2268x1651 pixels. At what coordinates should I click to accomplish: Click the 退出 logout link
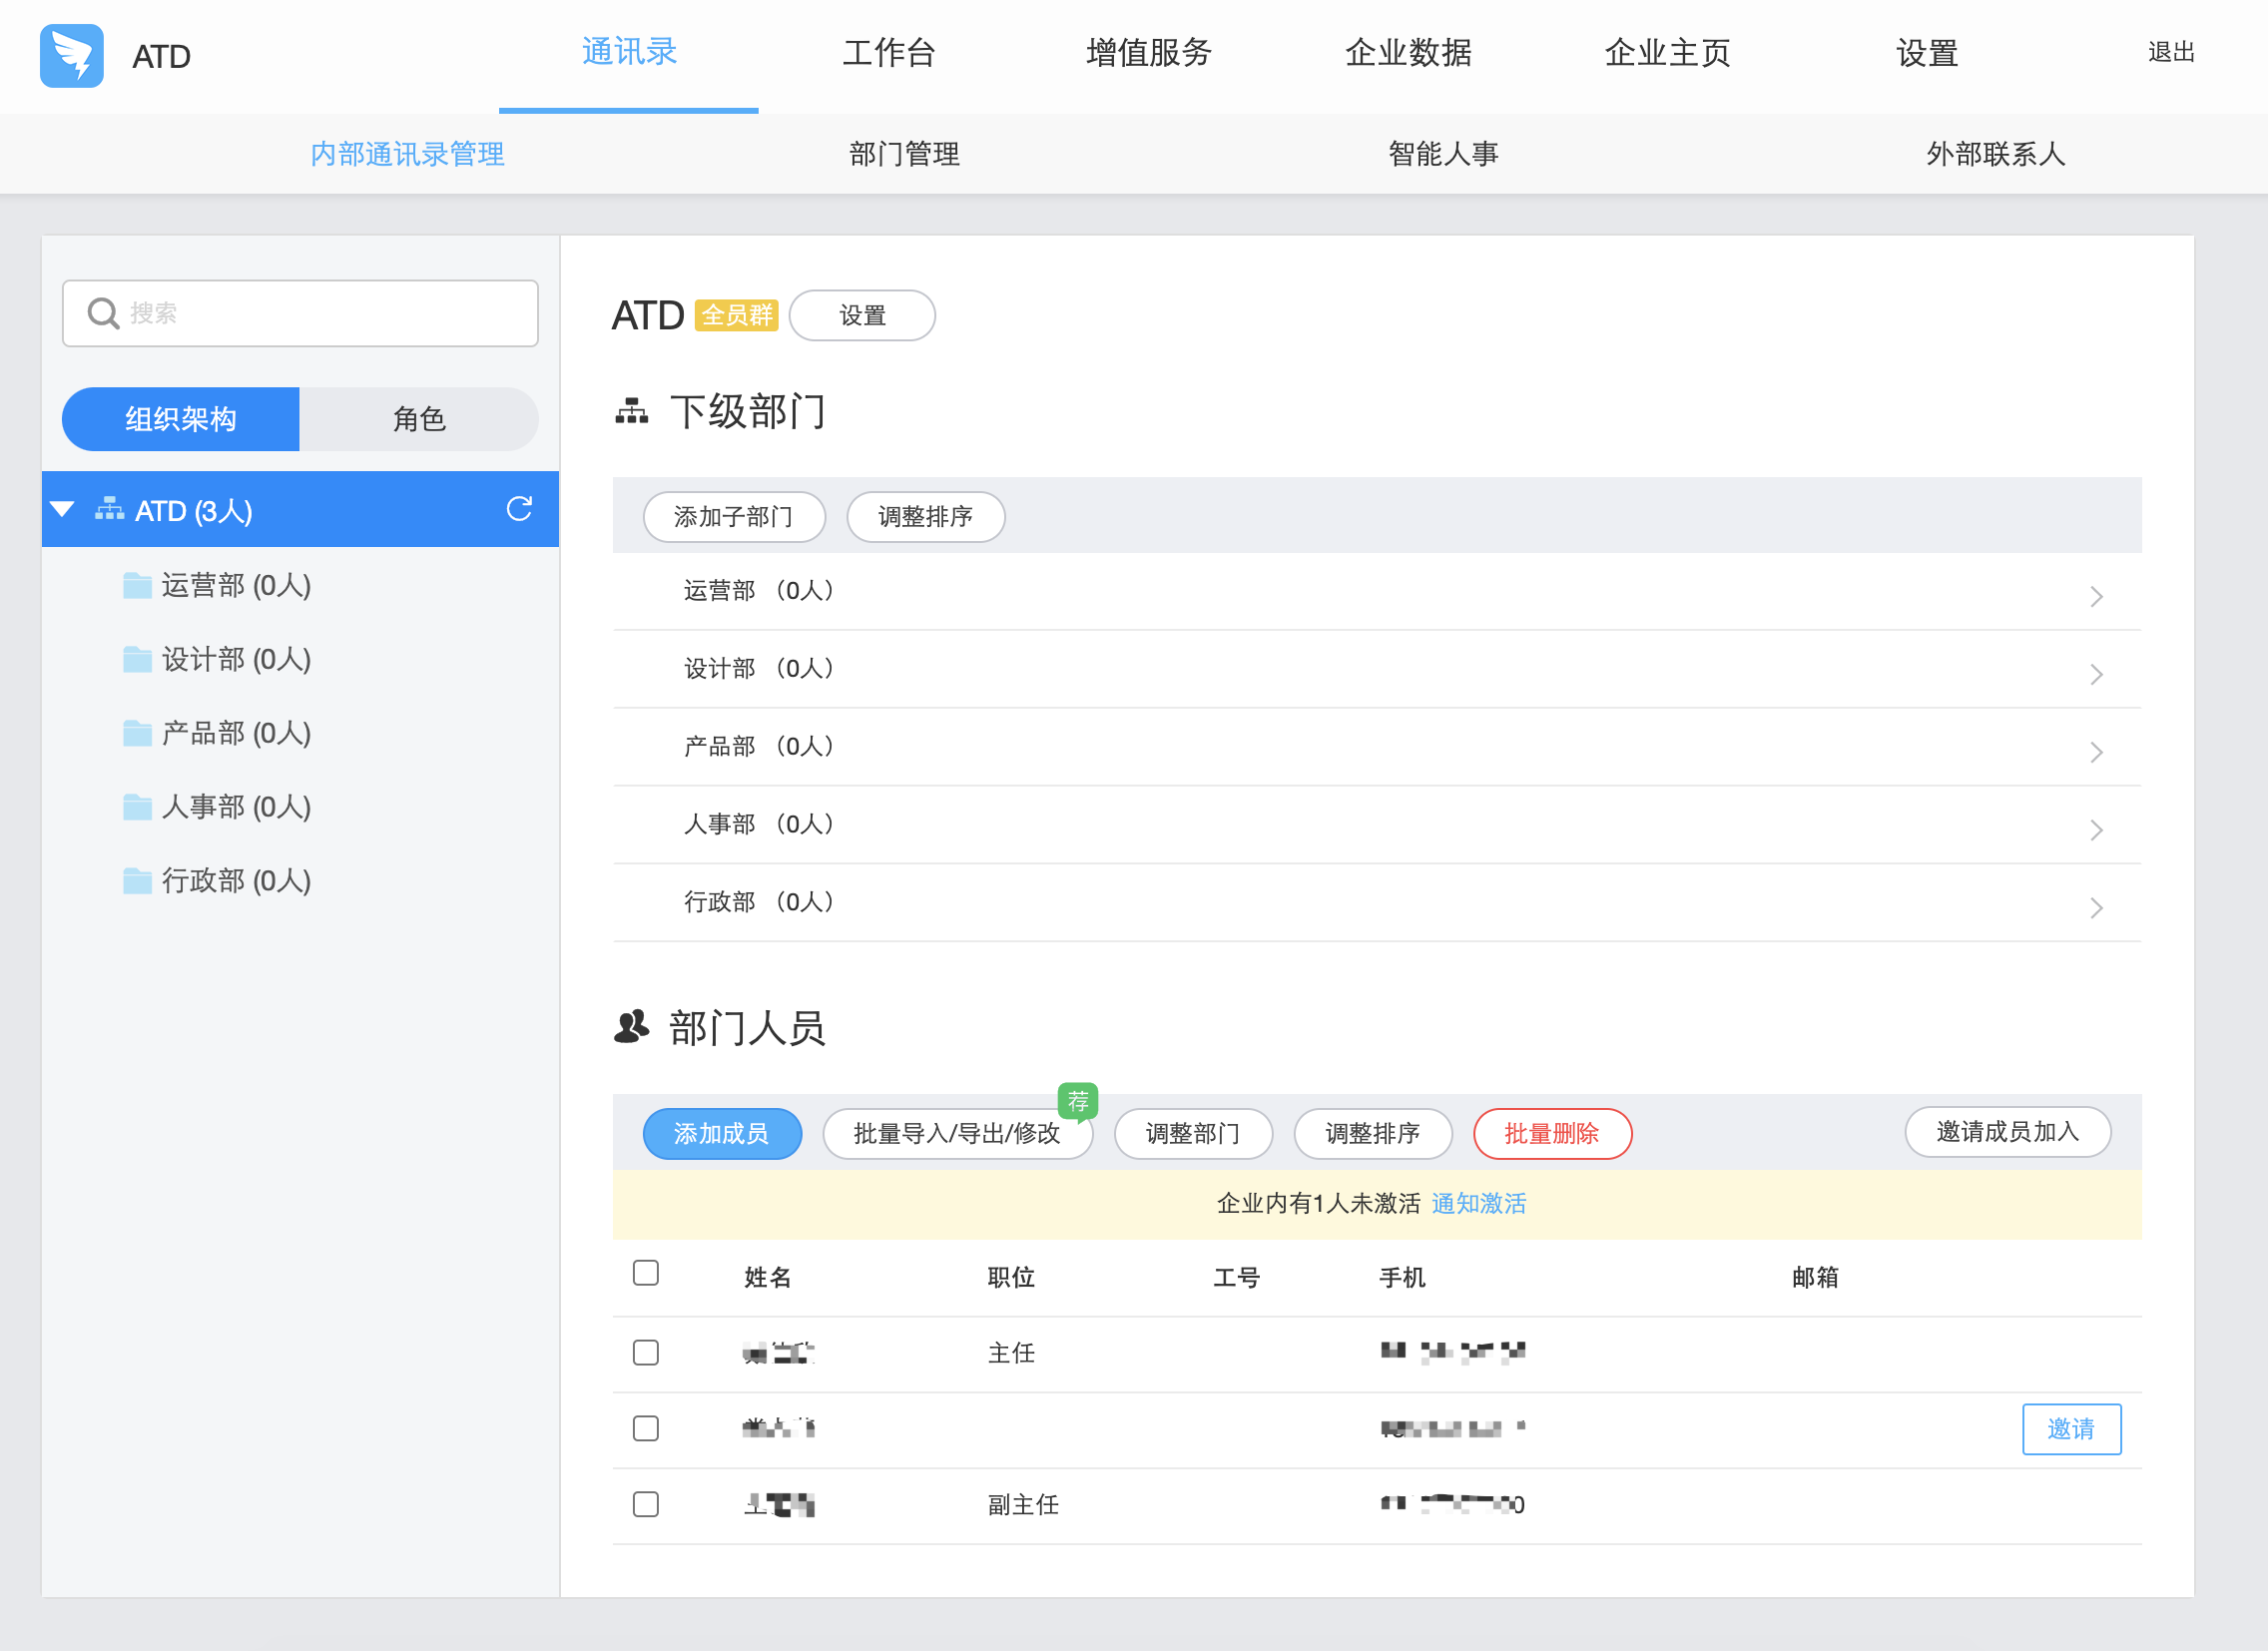coord(2171,52)
